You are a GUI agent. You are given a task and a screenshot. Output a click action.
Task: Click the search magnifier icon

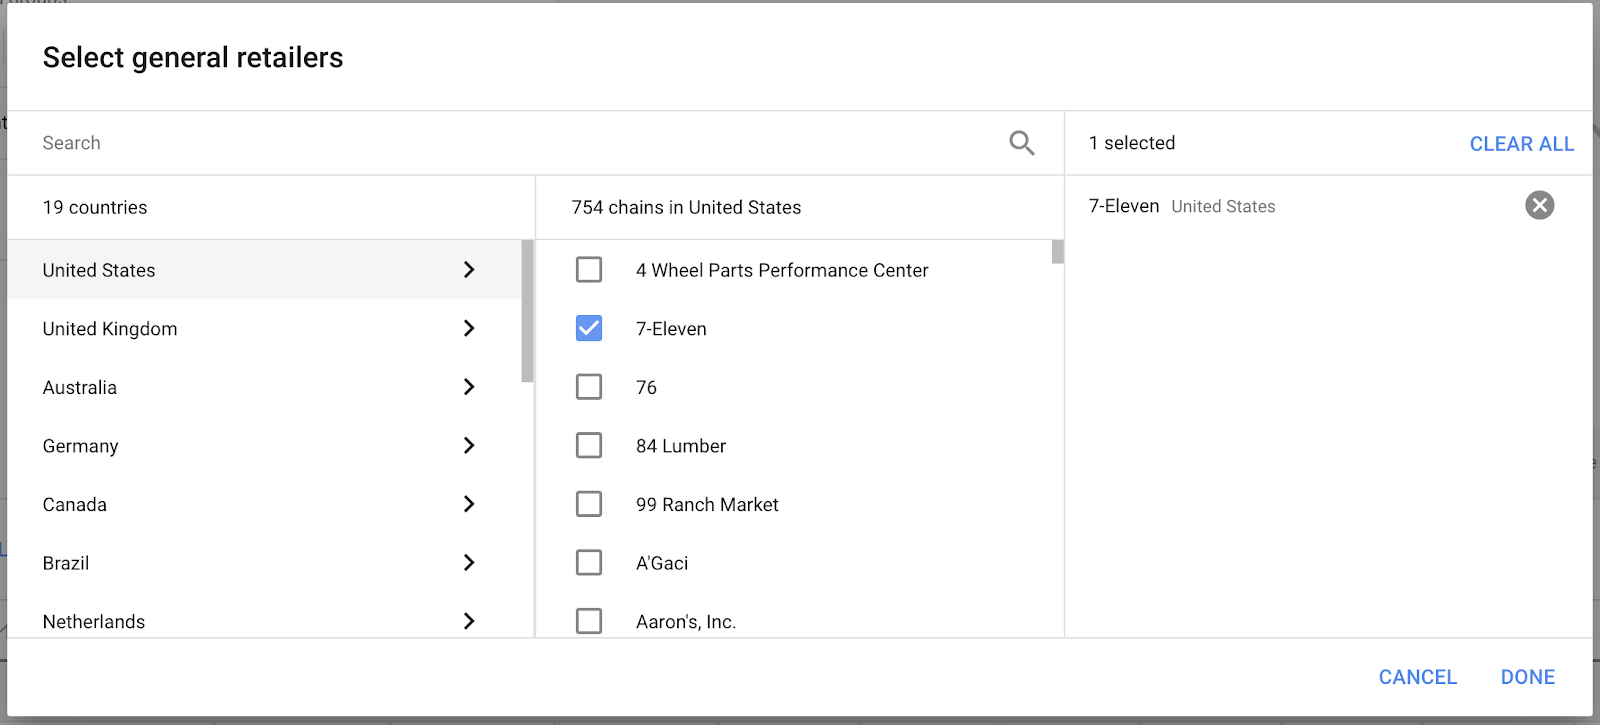pos(1021,143)
